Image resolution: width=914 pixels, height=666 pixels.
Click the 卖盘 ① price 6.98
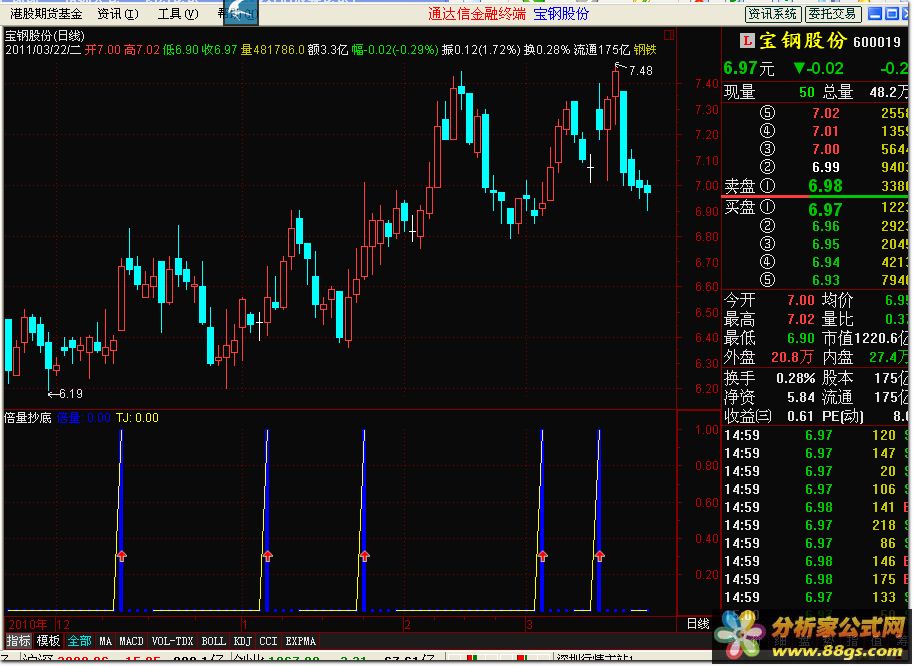(825, 186)
